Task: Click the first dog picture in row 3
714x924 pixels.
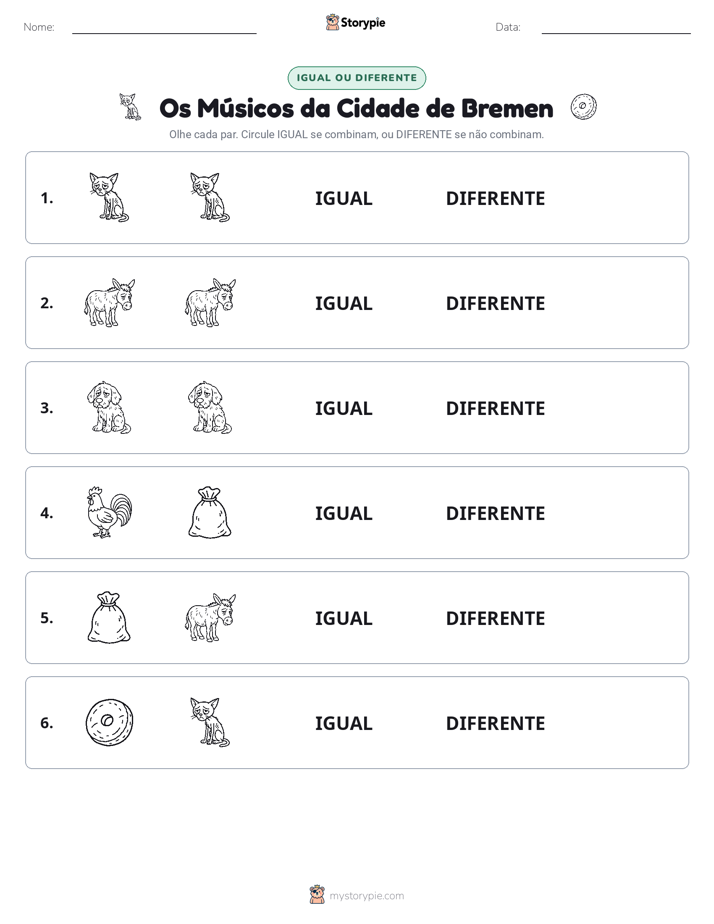Action: [x=109, y=407]
